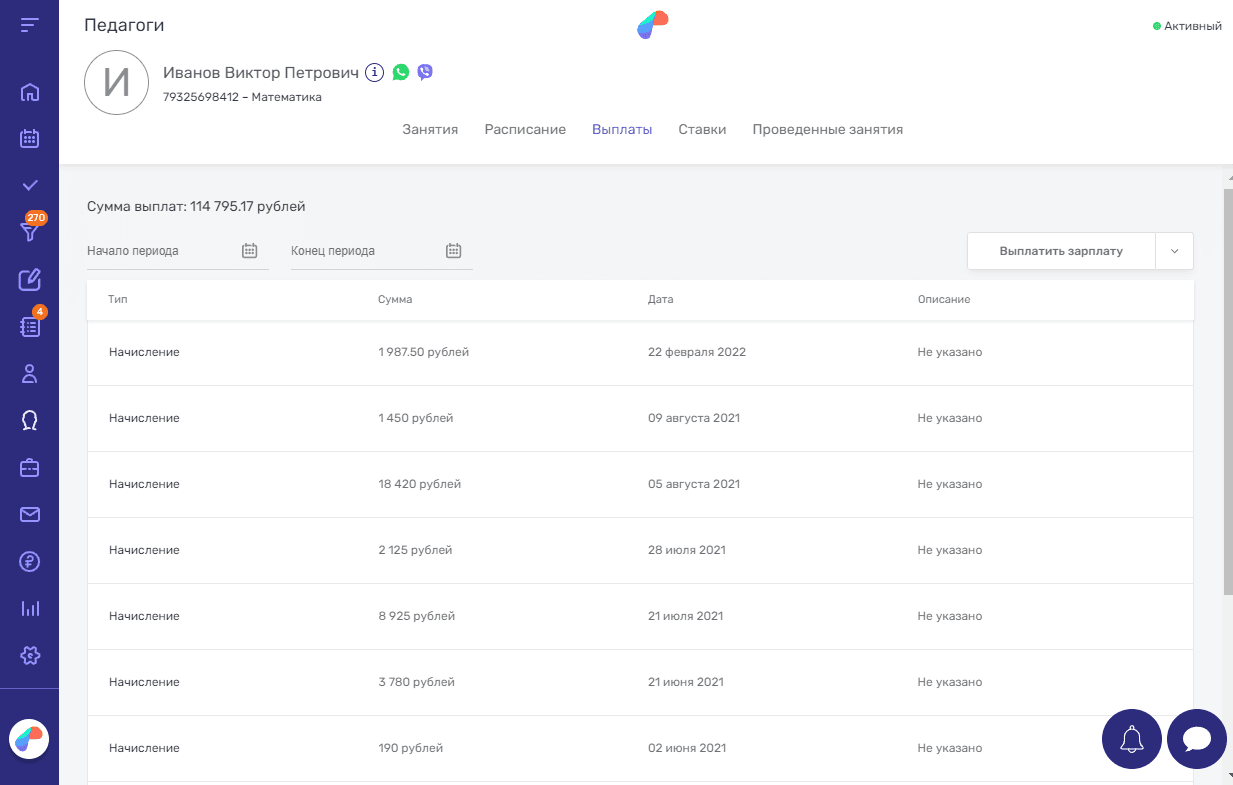The height and width of the screenshot is (785, 1233).
Task: Open the bar chart reports icon
Action: coord(30,608)
